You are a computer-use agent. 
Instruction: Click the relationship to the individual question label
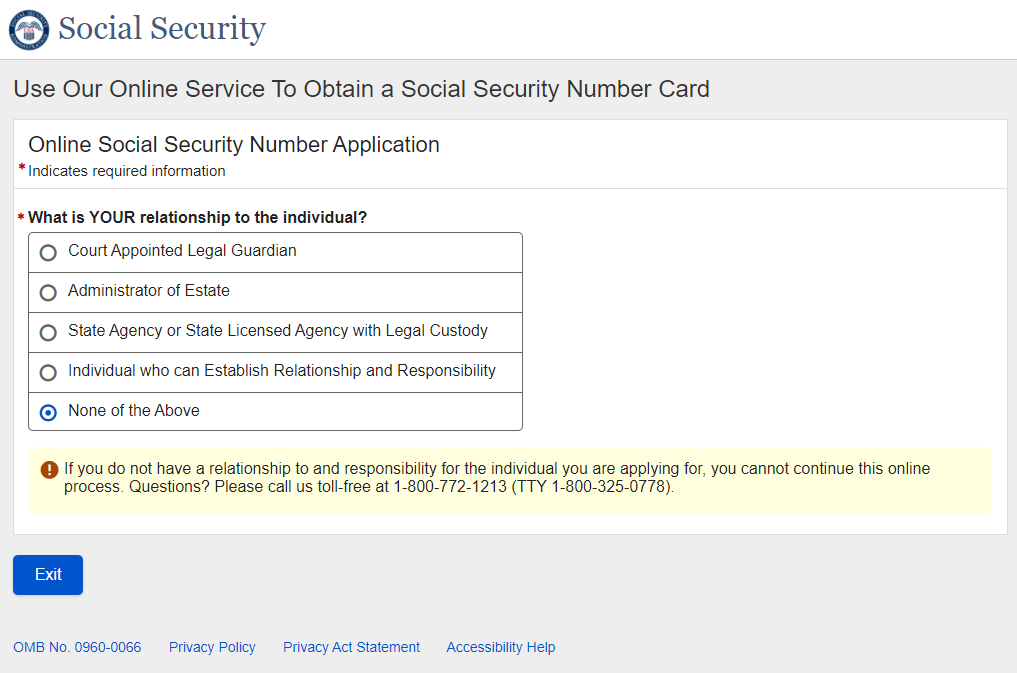pyautogui.click(x=197, y=217)
